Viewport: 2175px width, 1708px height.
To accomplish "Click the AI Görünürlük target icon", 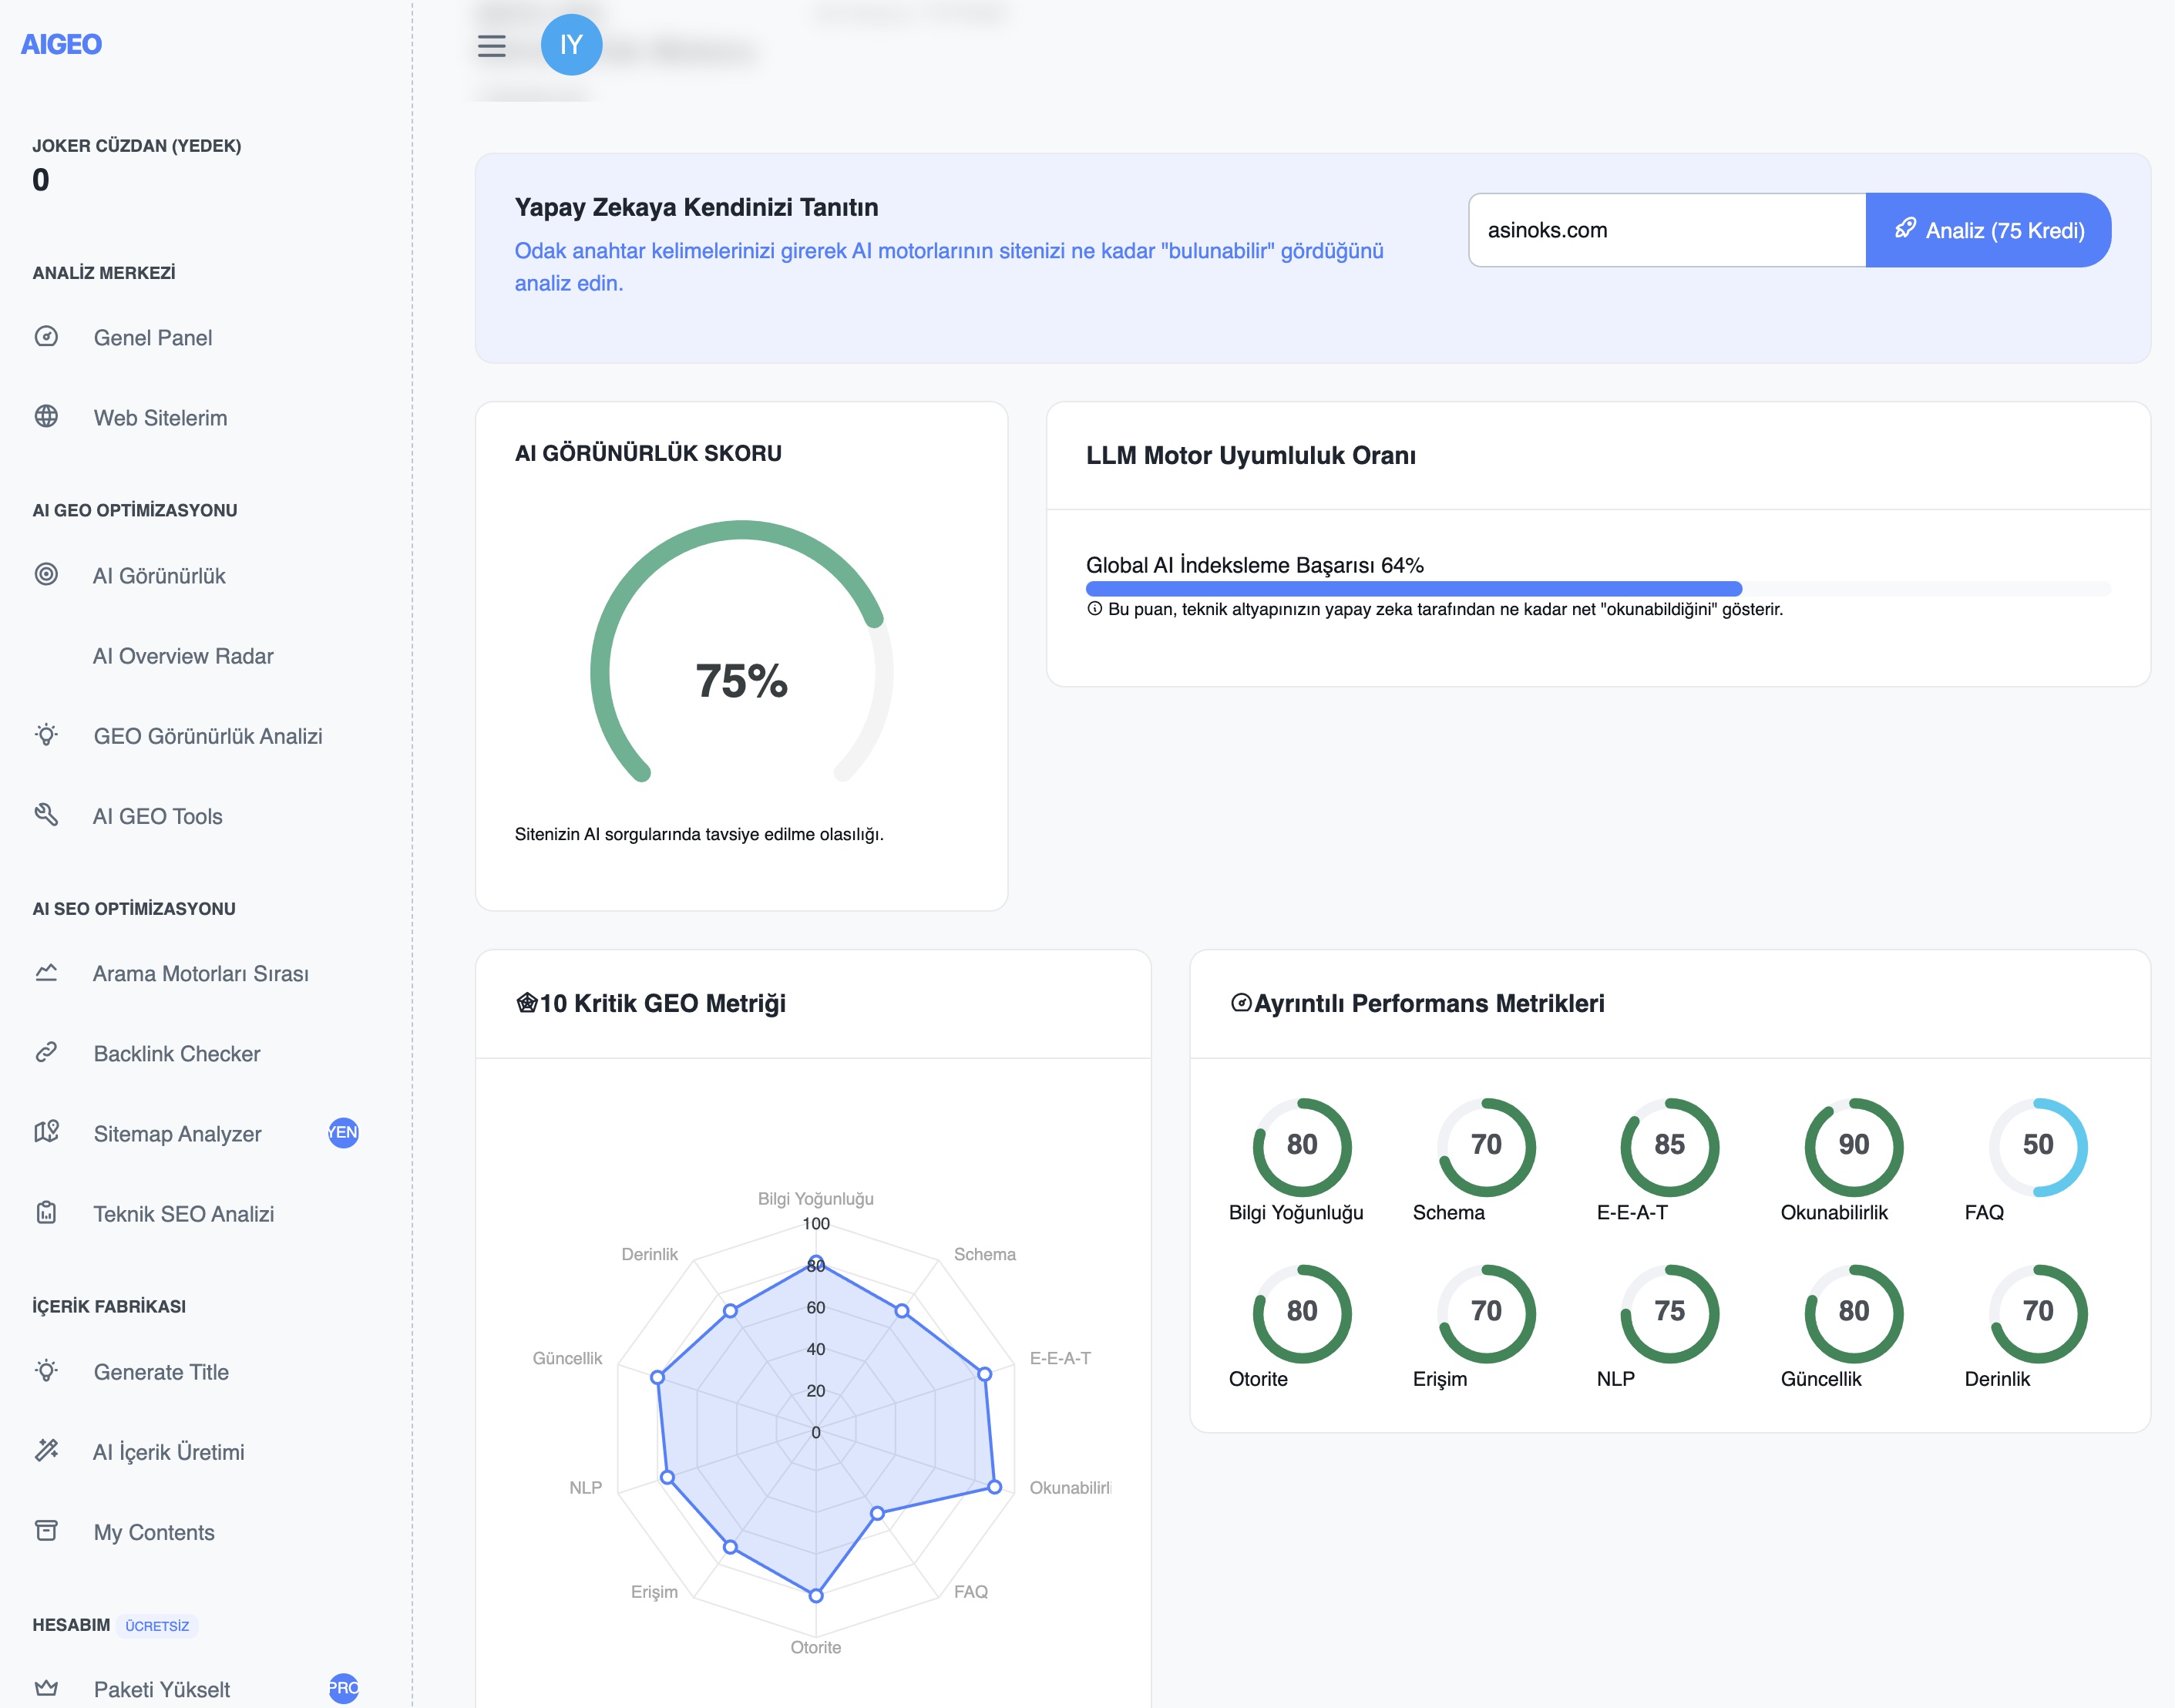I will 46,575.
